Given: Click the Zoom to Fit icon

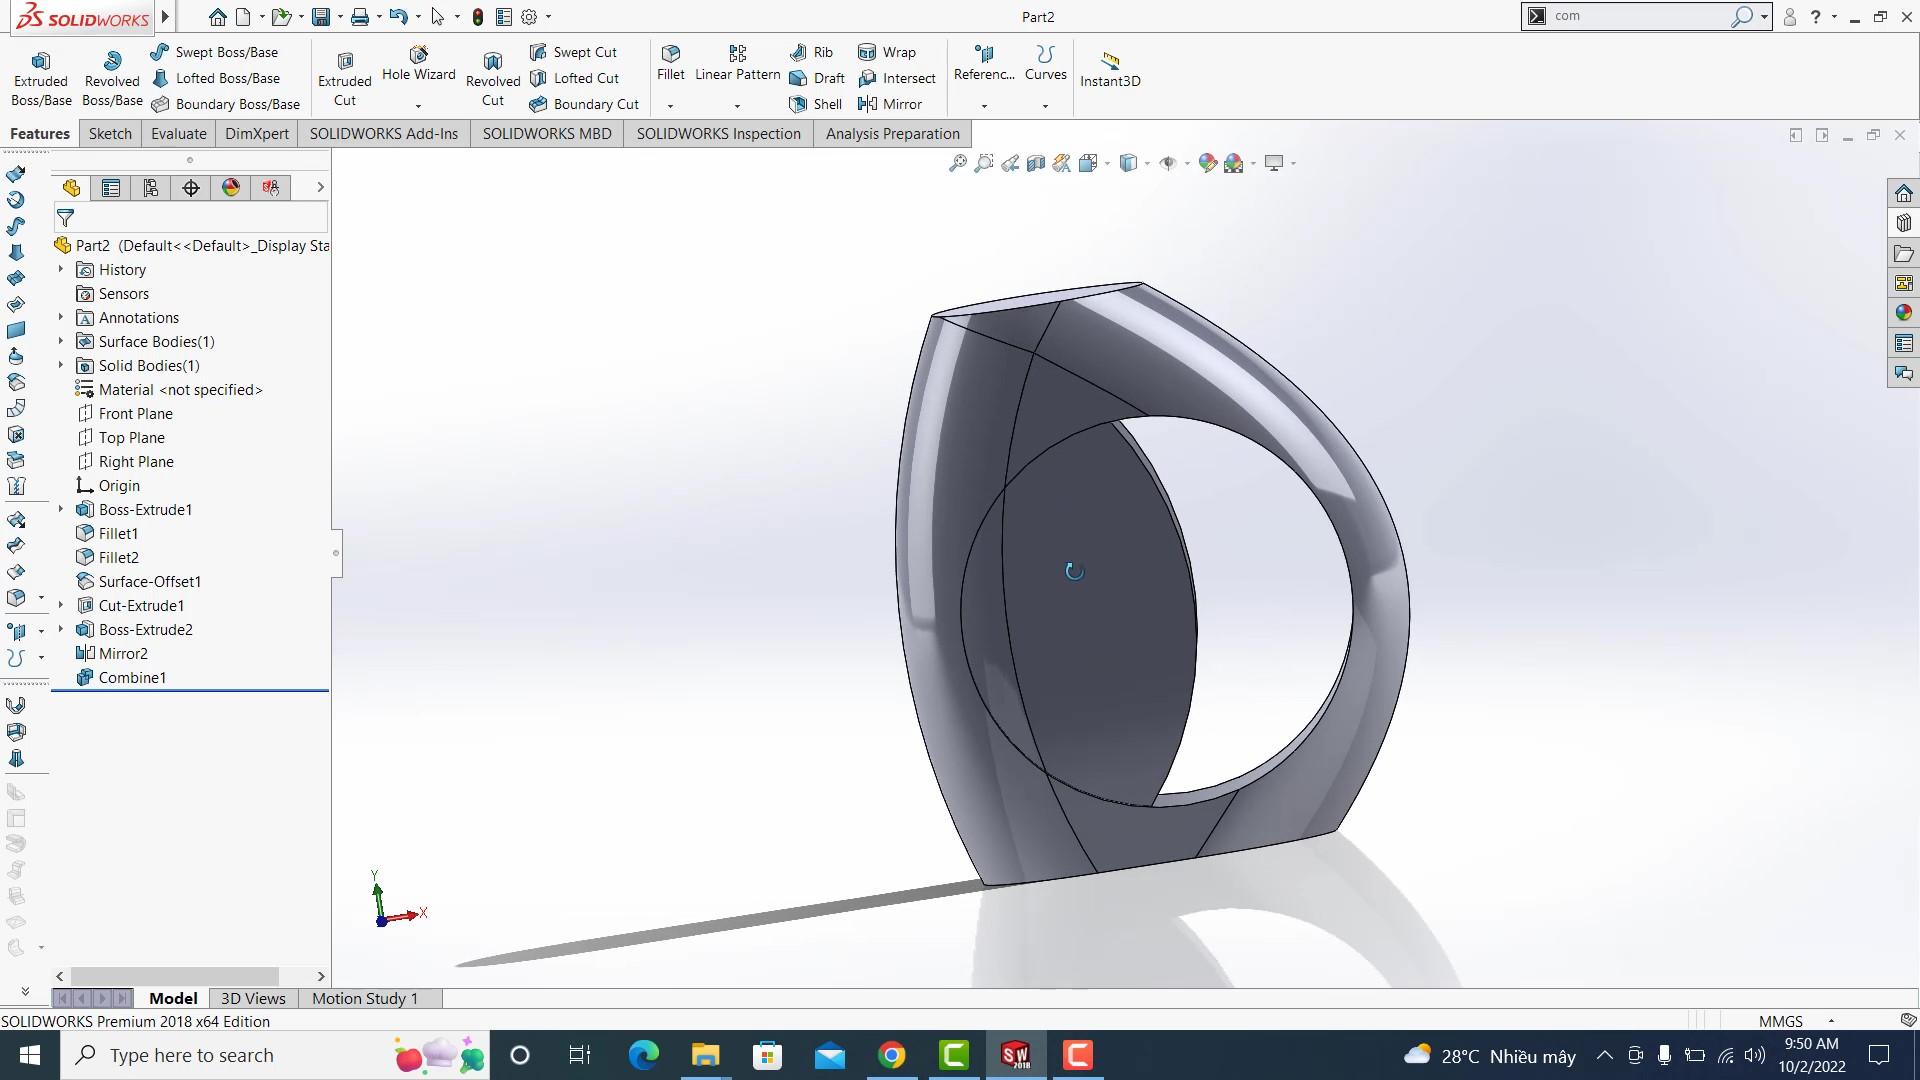Looking at the screenshot, I should (957, 163).
